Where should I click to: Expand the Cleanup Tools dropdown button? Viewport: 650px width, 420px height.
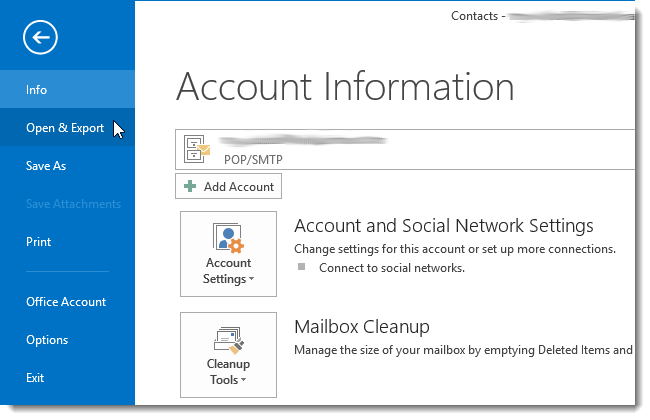(x=228, y=355)
